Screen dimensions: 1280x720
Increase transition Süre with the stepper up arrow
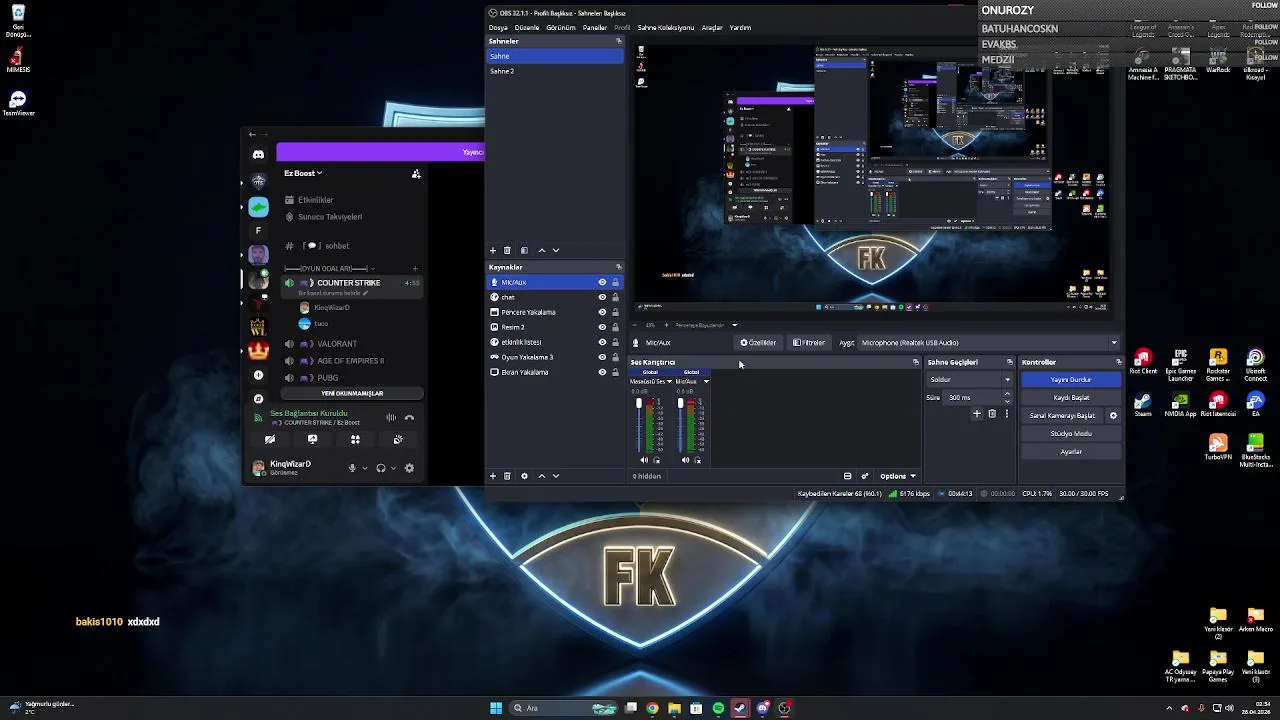[x=1007, y=395]
